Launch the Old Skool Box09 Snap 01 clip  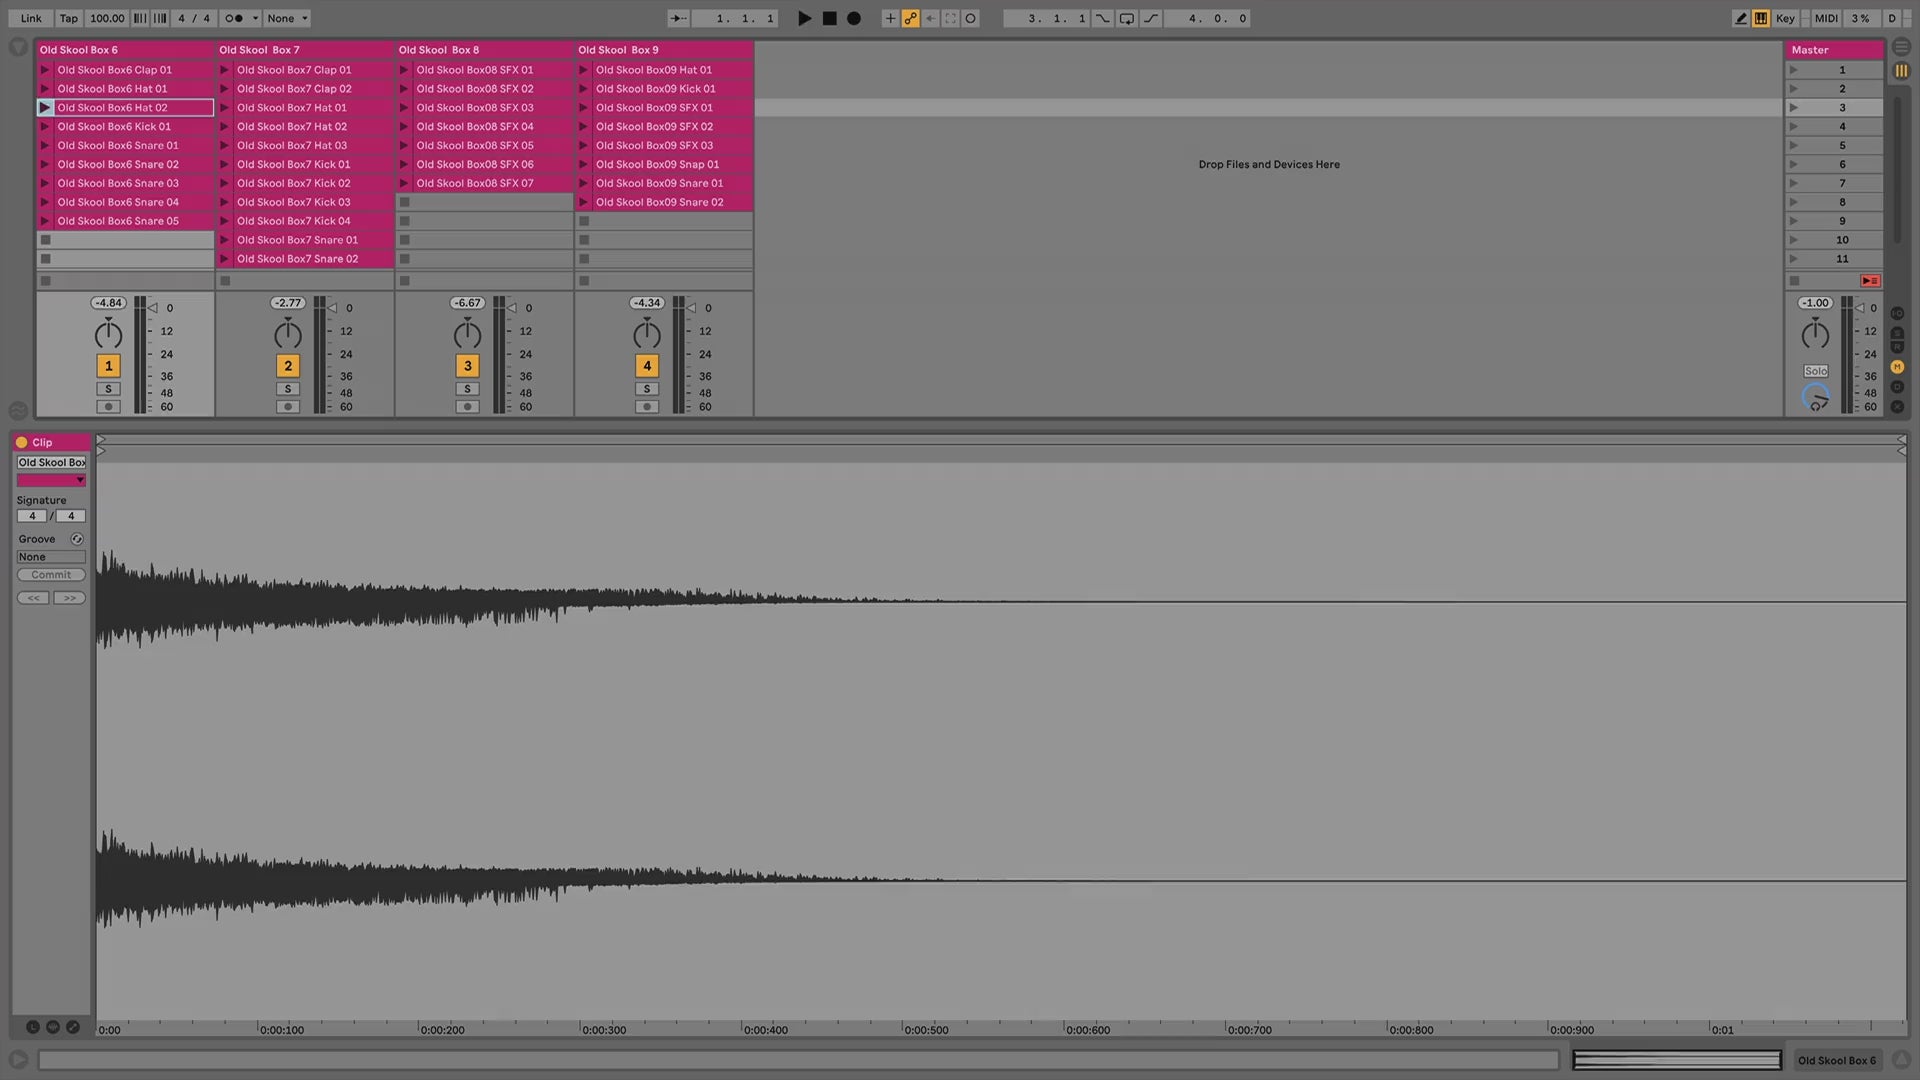tap(584, 164)
